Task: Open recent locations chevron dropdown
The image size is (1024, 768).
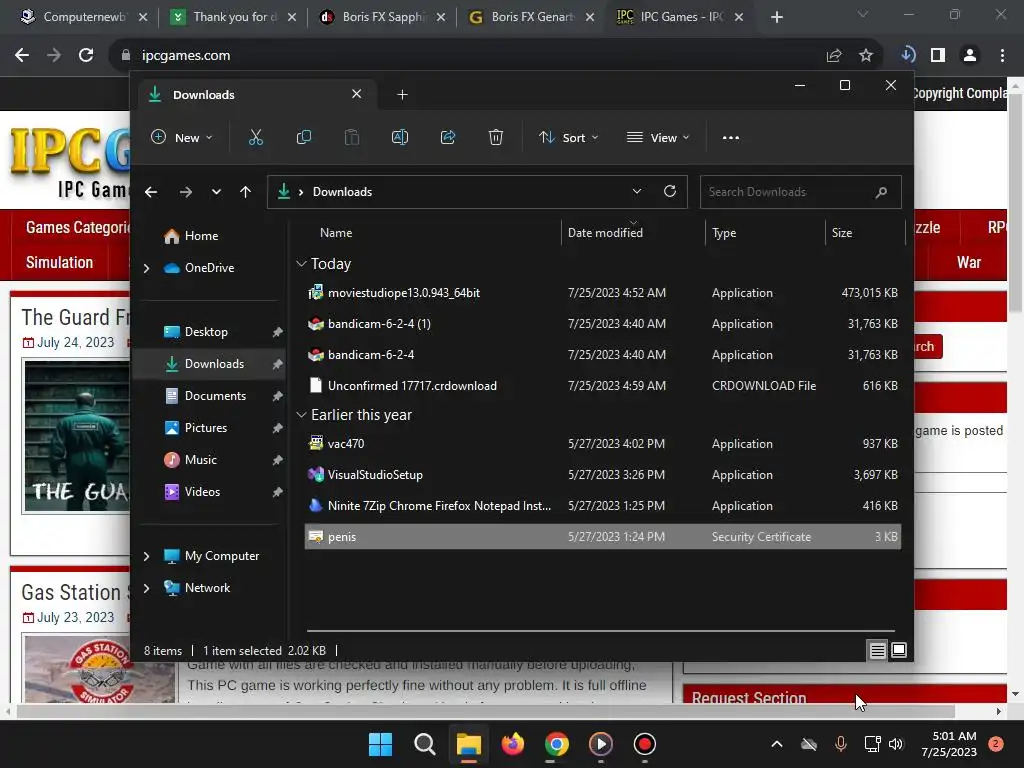Action: 216,192
